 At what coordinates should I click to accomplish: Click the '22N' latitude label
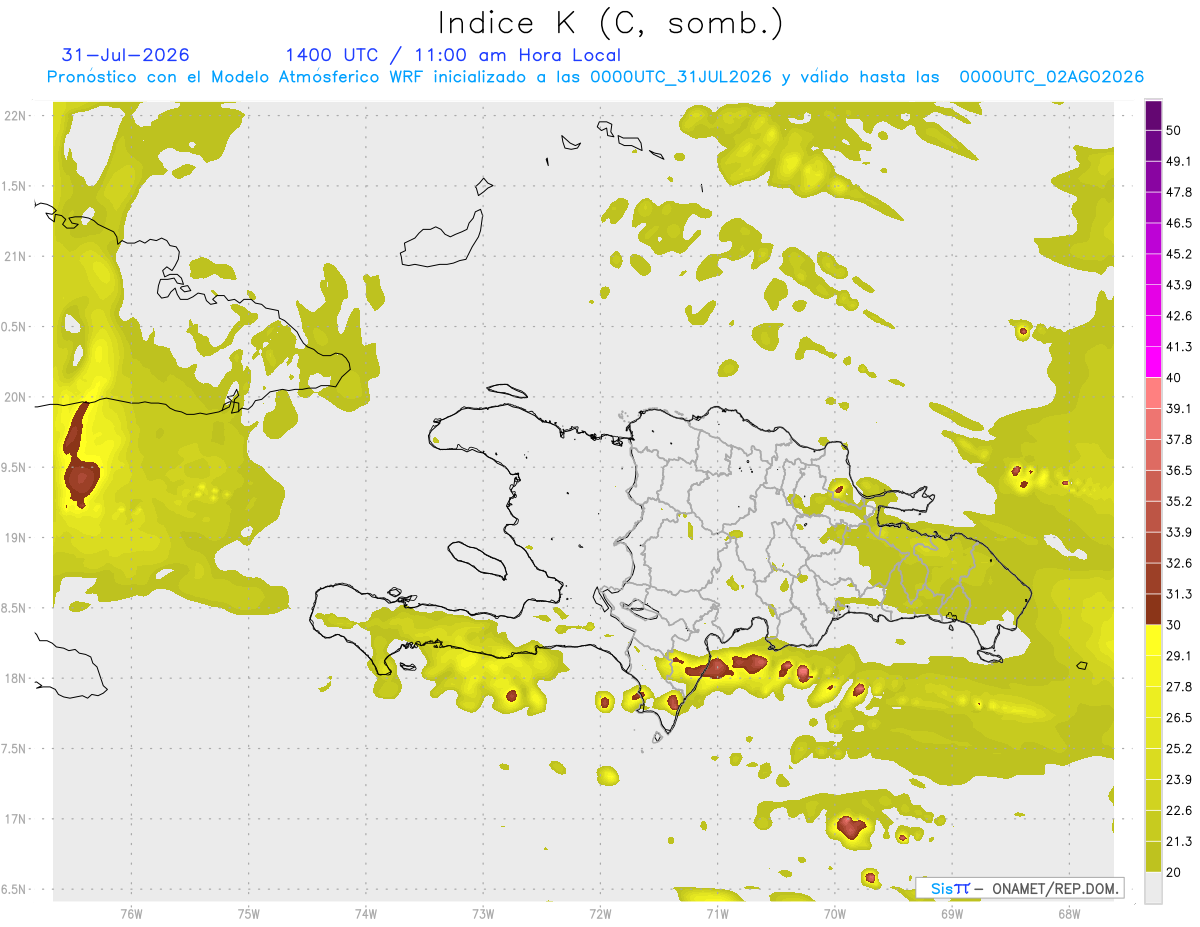point(16,116)
